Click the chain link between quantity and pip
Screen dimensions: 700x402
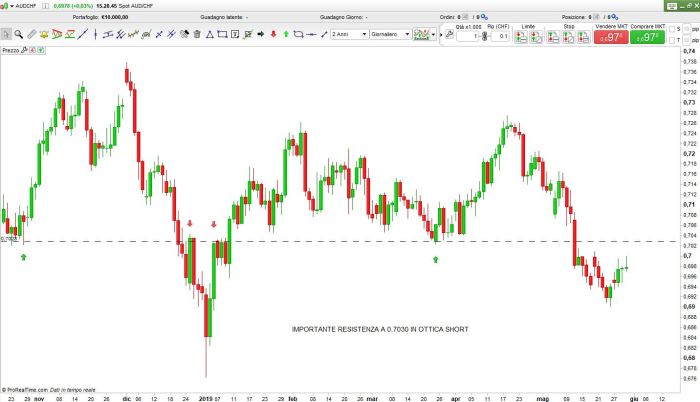pyautogui.click(x=485, y=36)
